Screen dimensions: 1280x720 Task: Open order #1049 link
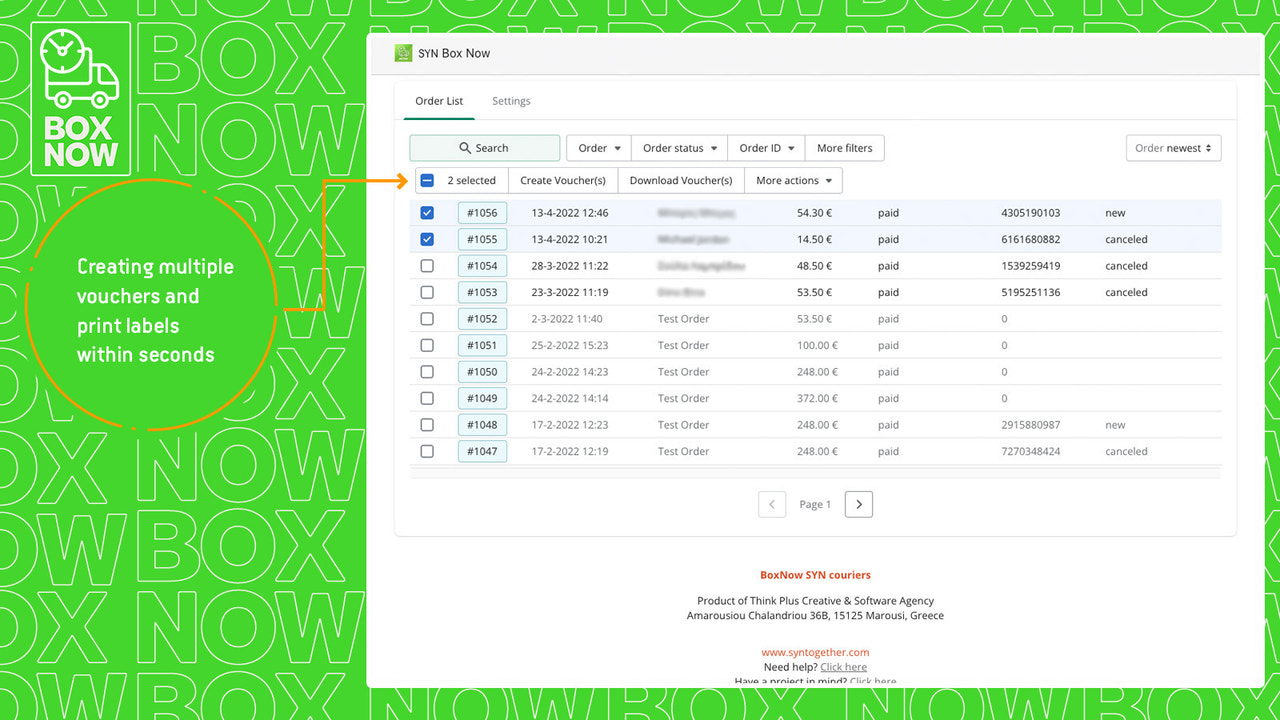pos(482,398)
